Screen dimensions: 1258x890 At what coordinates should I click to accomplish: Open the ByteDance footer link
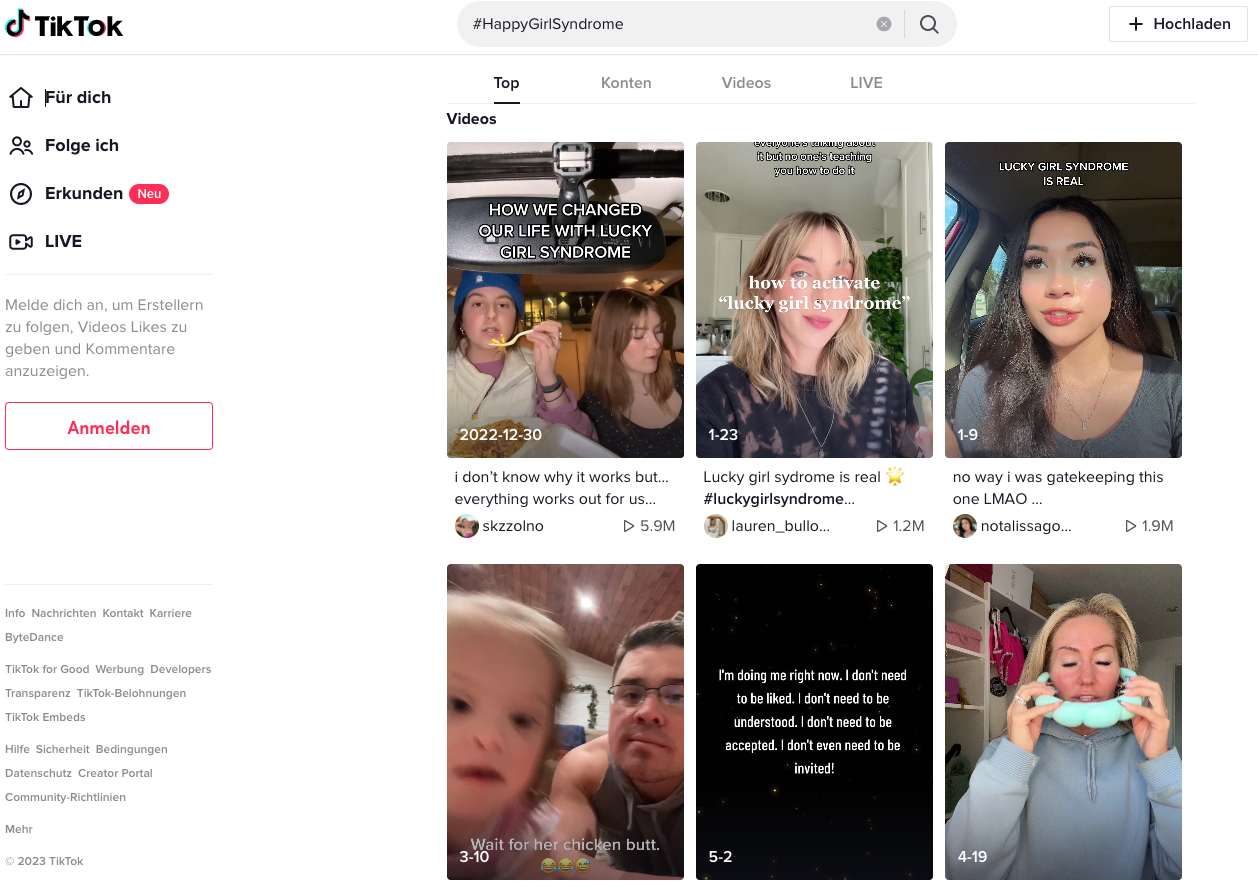tap(34, 637)
